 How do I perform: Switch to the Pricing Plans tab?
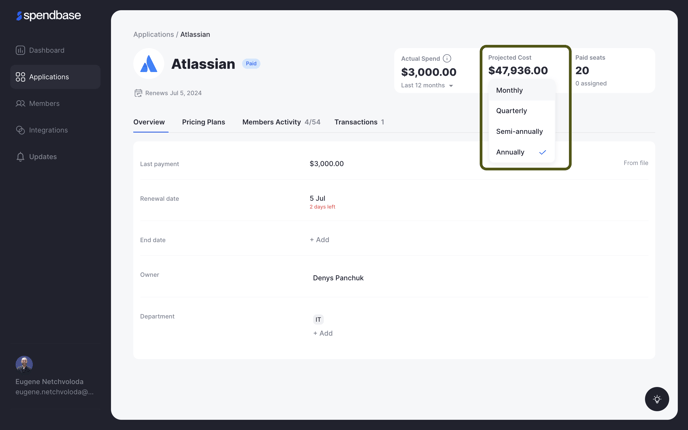tap(204, 122)
